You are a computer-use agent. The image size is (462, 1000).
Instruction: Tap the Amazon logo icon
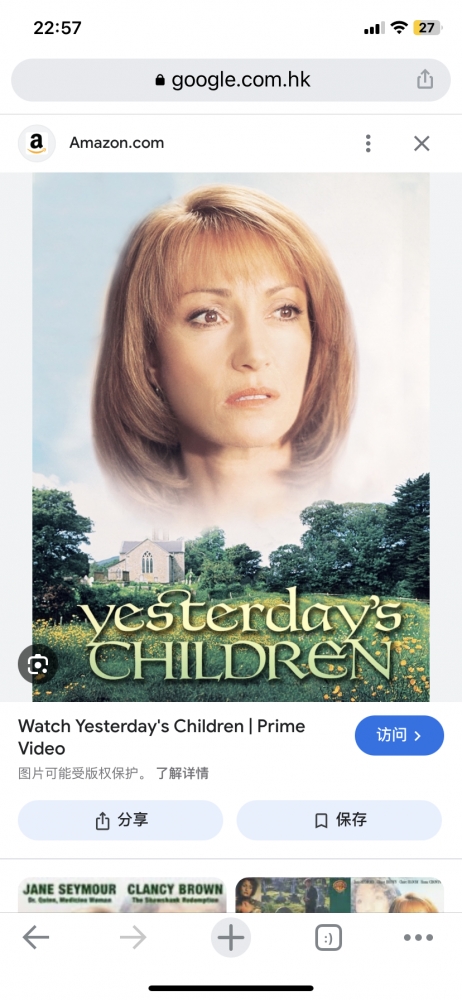pos(37,143)
